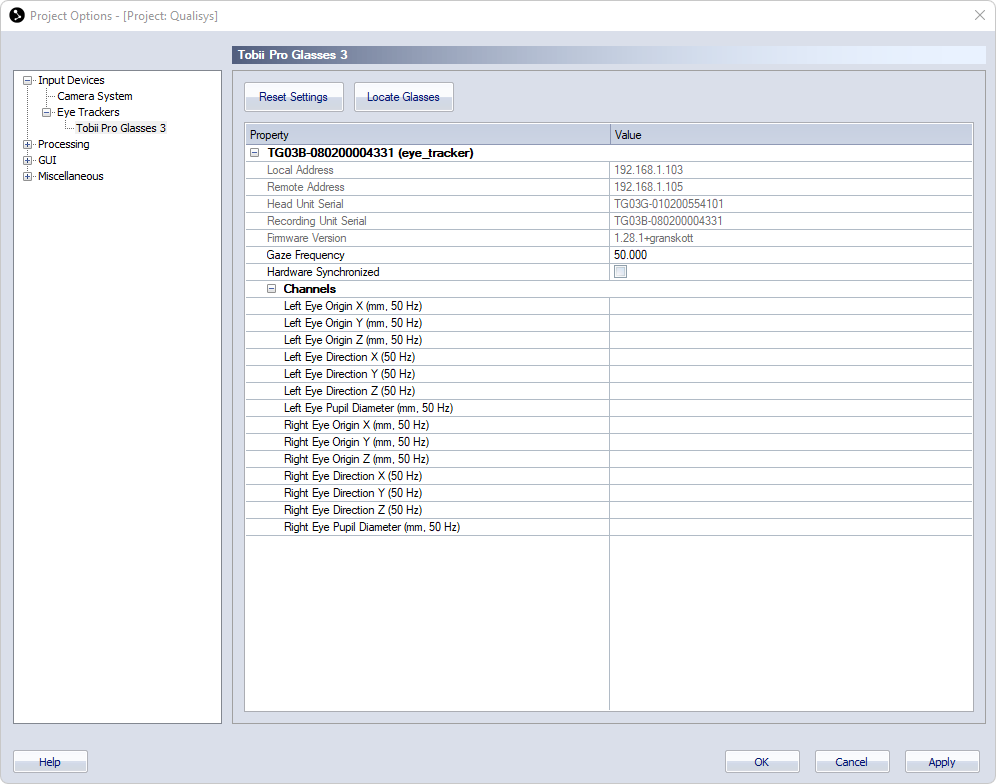Expand the Miscellaneous tree node
Viewport: 996px width, 784px height.
(28, 177)
